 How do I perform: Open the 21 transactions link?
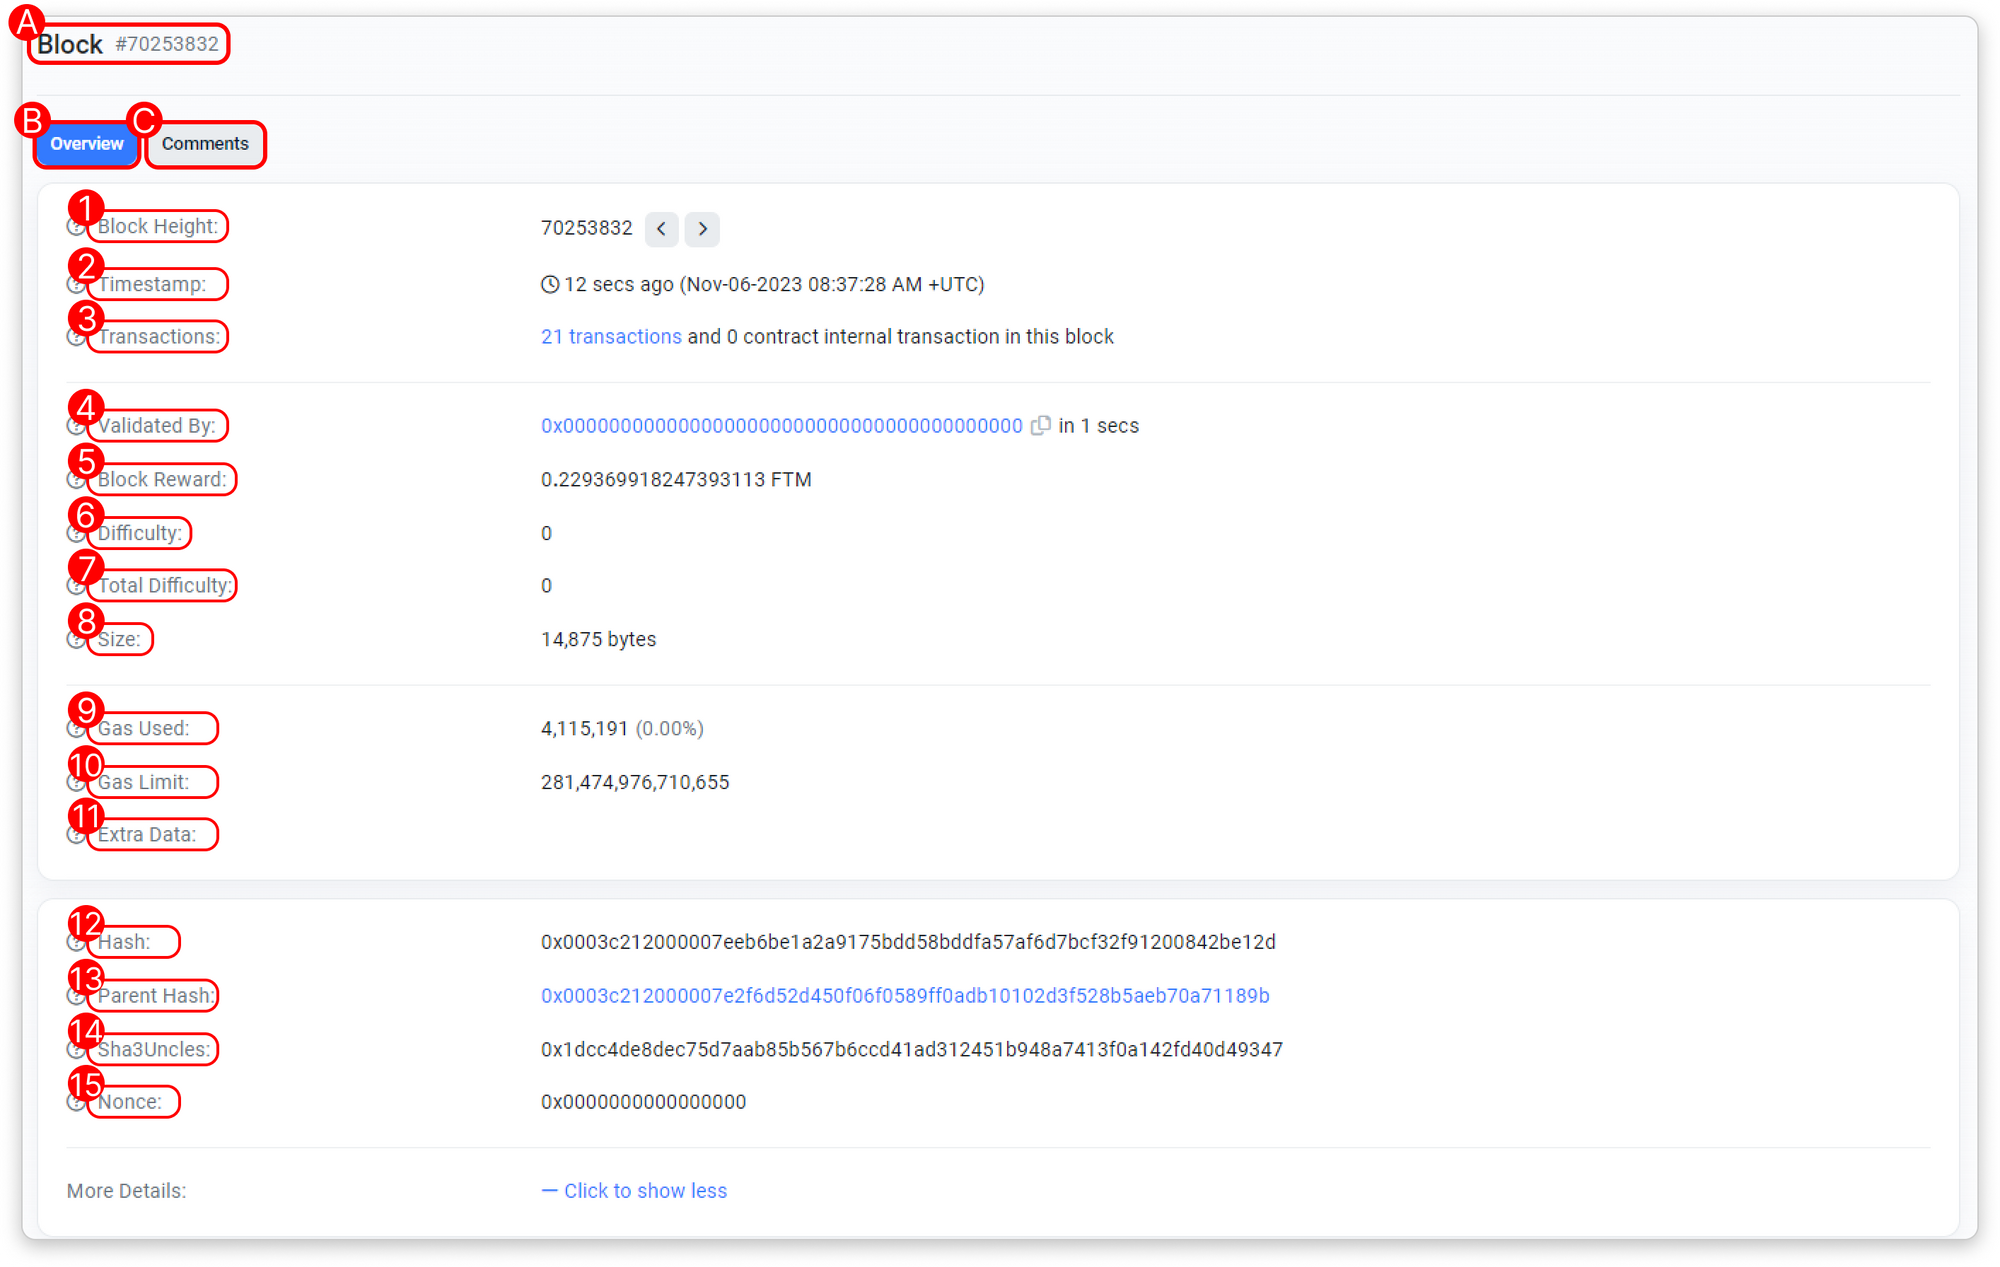611,337
